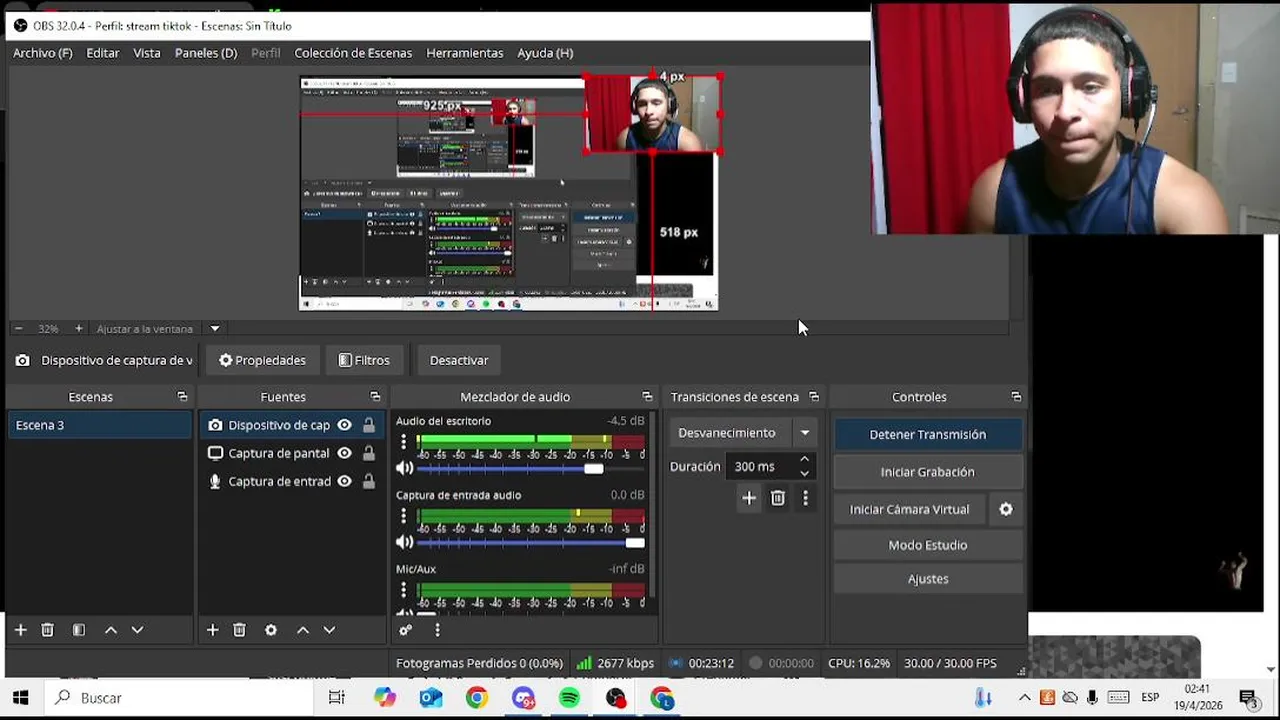Image resolution: width=1280 pixels, height=720 pixels.
Task: Pop out the Transiciones de escena dock
Action: (x=814, y=397)
